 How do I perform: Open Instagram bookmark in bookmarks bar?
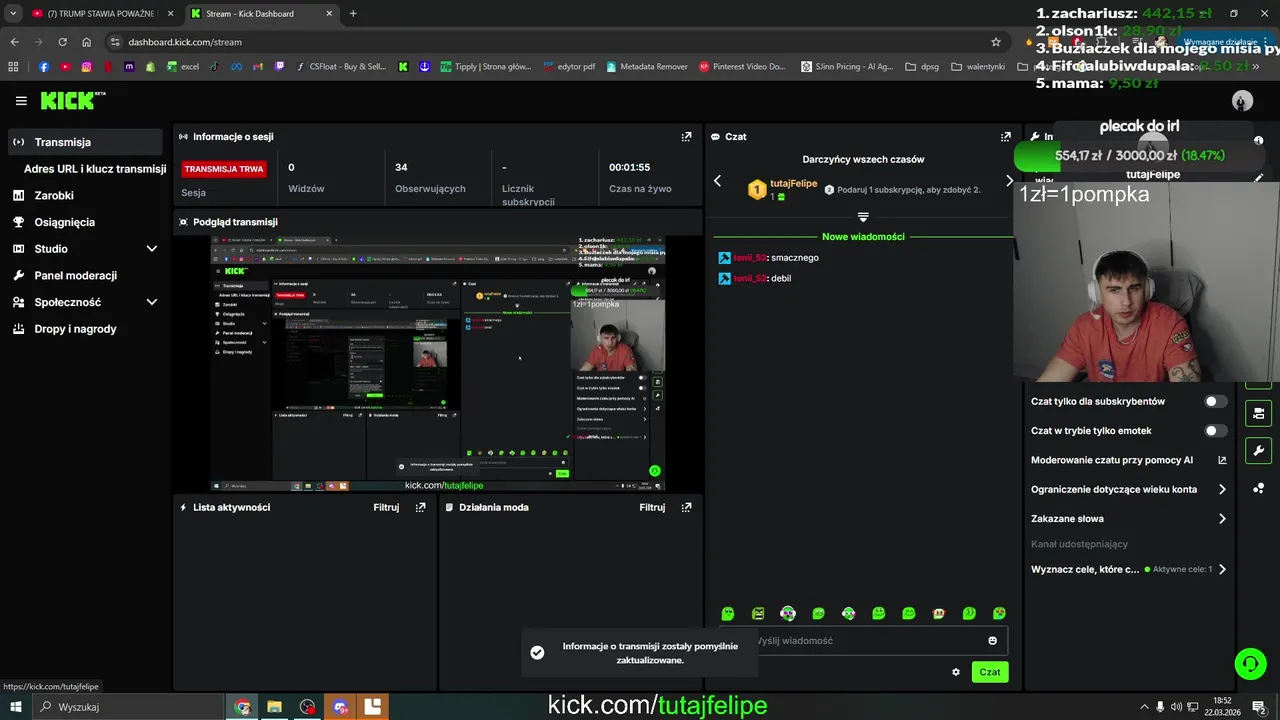tap(87, 67)
